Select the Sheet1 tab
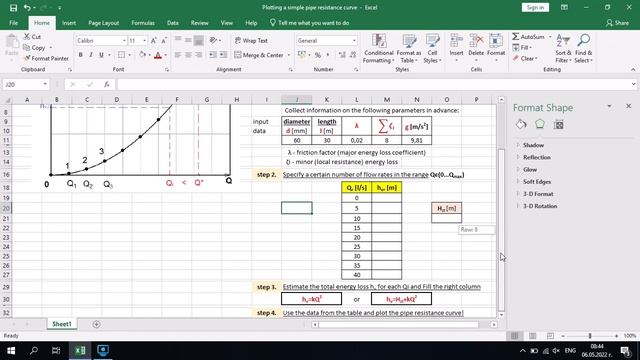The height and width of the screenshot is (360, 640). [62, 324]
